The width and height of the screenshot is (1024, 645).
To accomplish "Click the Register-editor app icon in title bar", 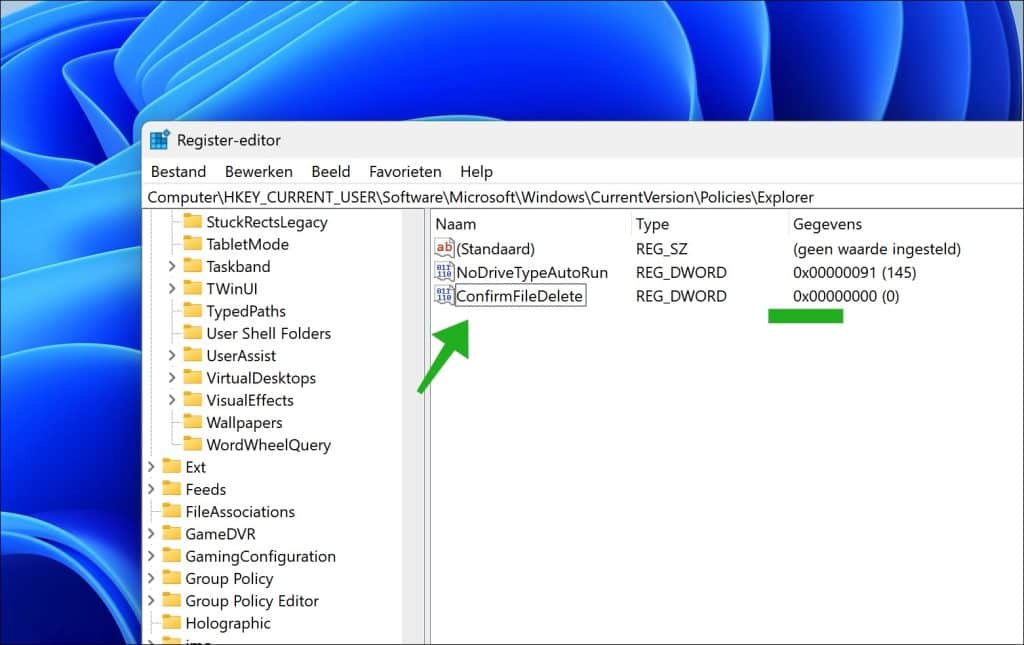I will [160, 140].
